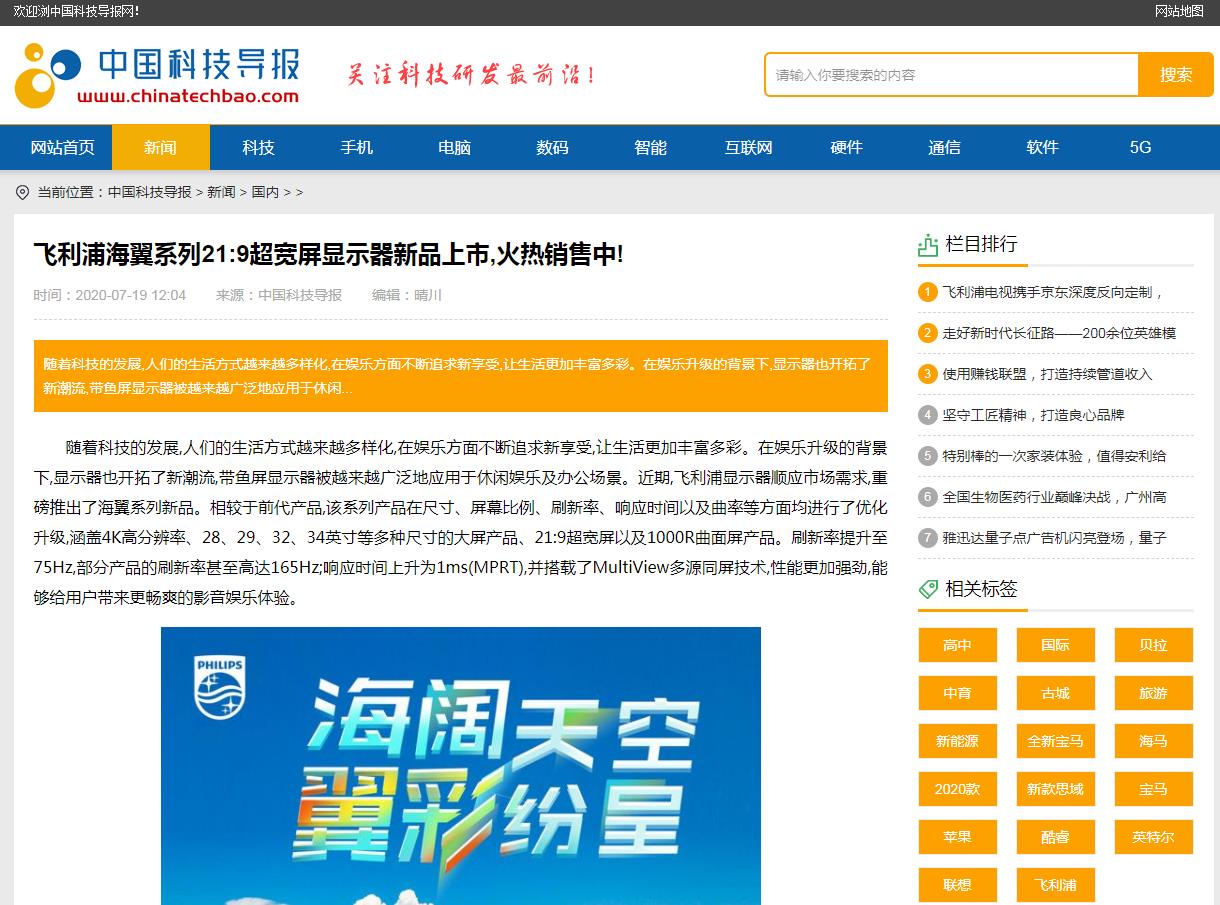Click the 英特尔 tag button
The image size is (1220, 905).
(1154, 837)
